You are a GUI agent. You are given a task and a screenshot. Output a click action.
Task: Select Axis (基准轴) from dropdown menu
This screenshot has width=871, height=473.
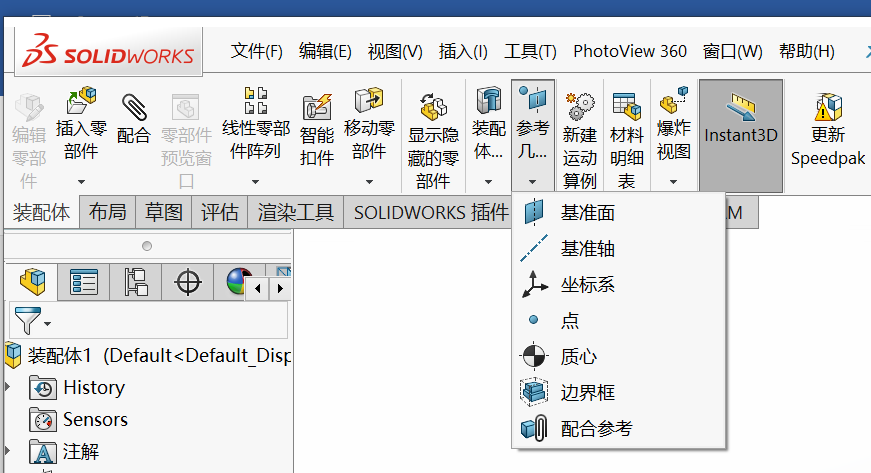pyautogui.click(x=619, y=249)
